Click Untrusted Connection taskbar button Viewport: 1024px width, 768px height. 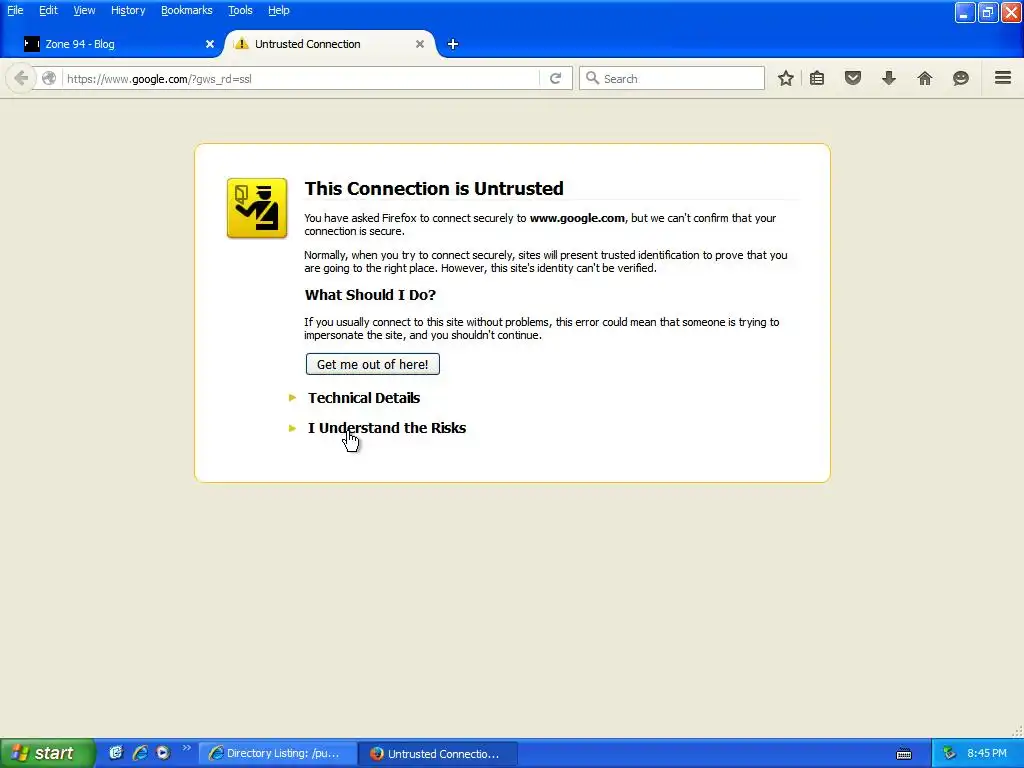point(439,753)
